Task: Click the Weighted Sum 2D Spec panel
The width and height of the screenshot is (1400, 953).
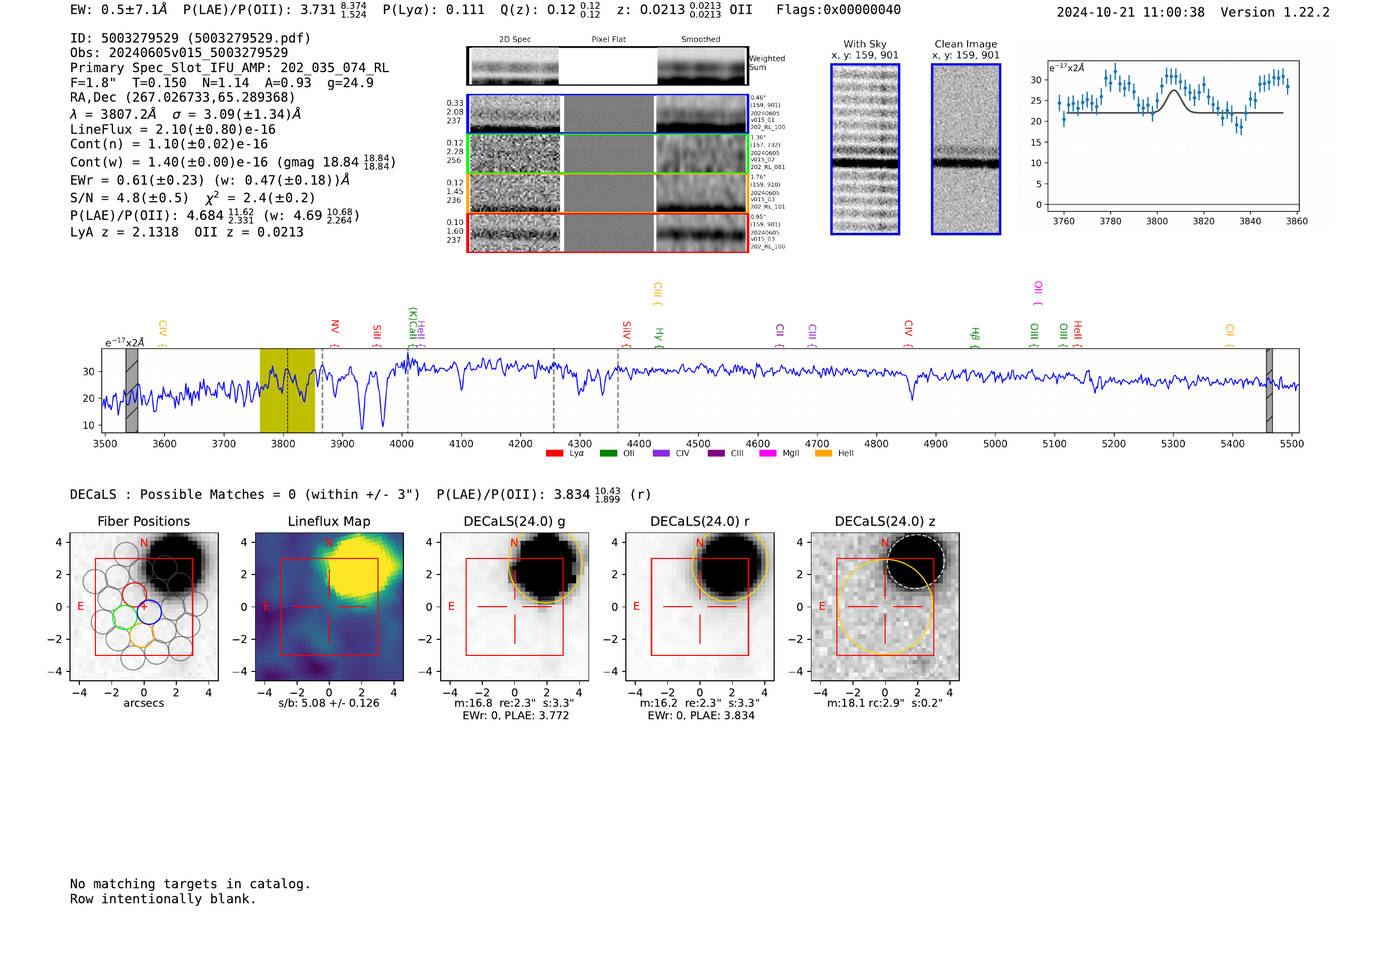Action: (x=608, y=66)
